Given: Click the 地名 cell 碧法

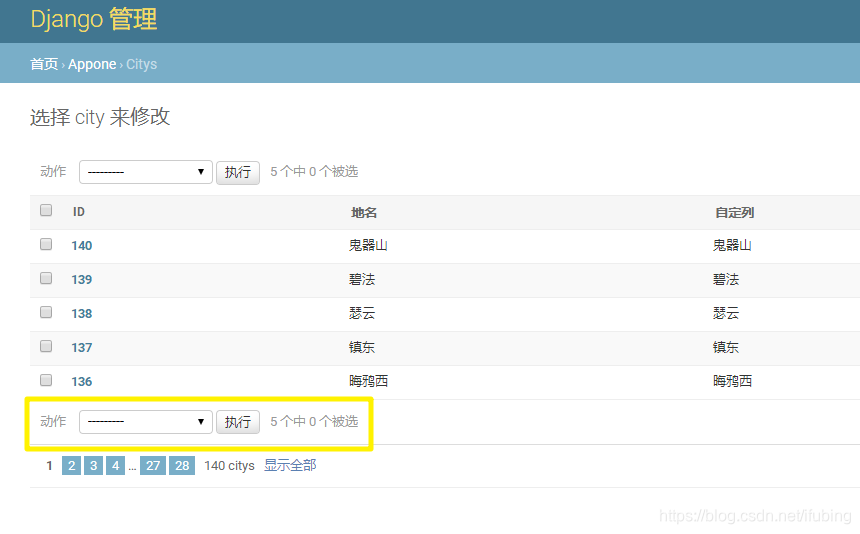Looking at the screenshot, I should pos(362,279).
